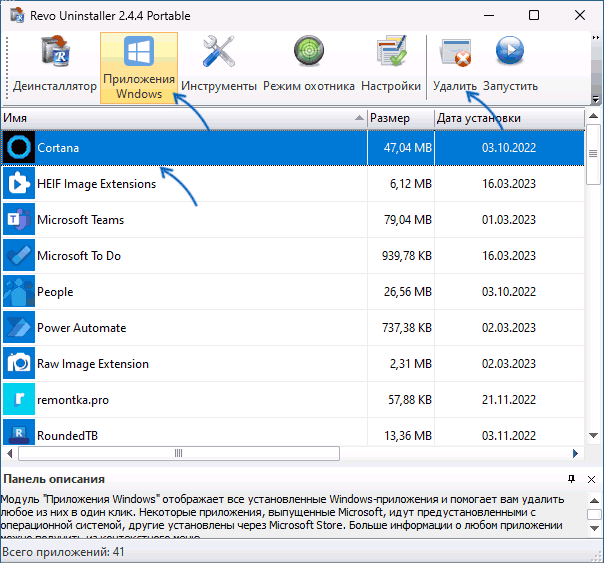The width and height of the screenshot is (604, 563).
Task: Select Power Automate row
Action: point(293,328)
